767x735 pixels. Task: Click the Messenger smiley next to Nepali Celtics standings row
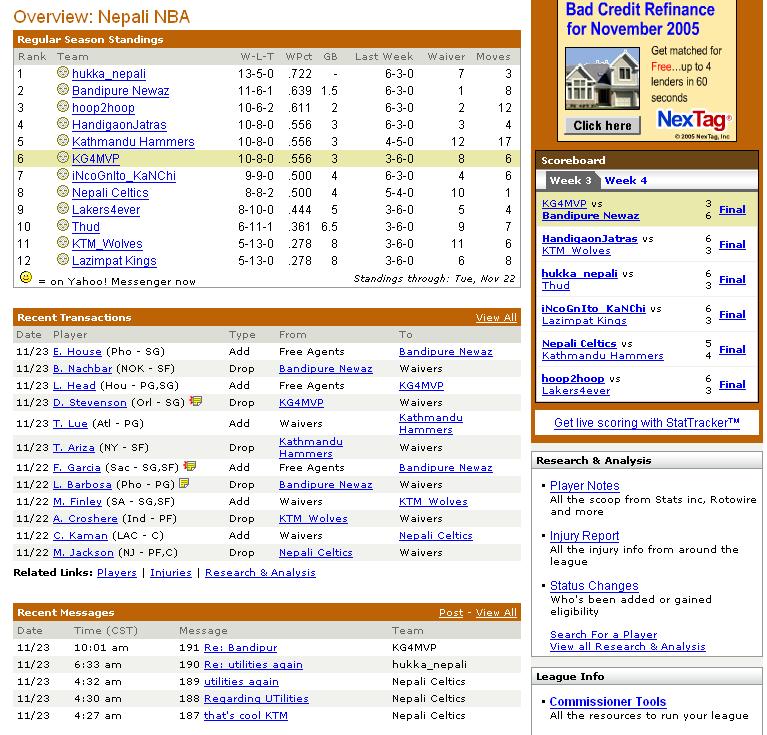click(x=63, y=192)
